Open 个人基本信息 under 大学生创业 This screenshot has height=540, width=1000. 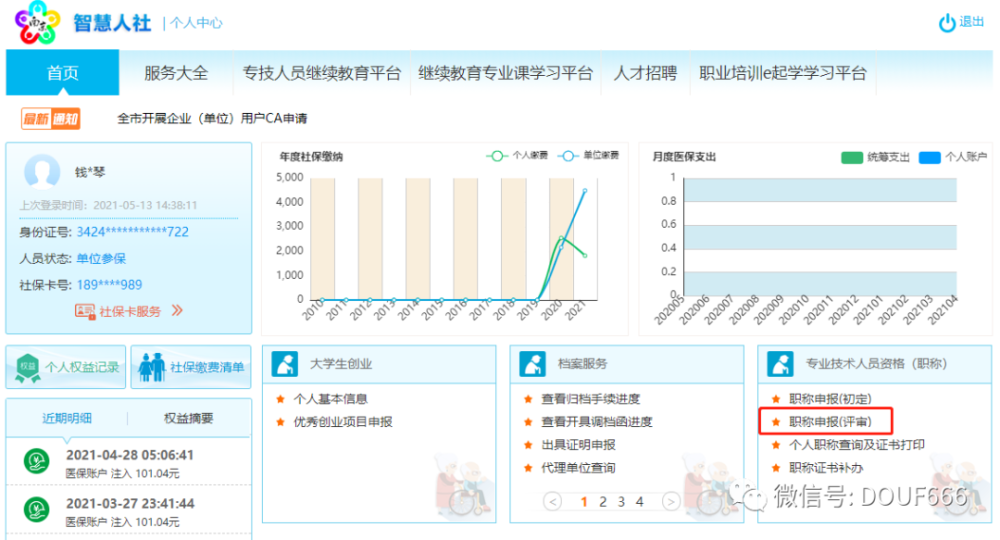click(330, 399)
